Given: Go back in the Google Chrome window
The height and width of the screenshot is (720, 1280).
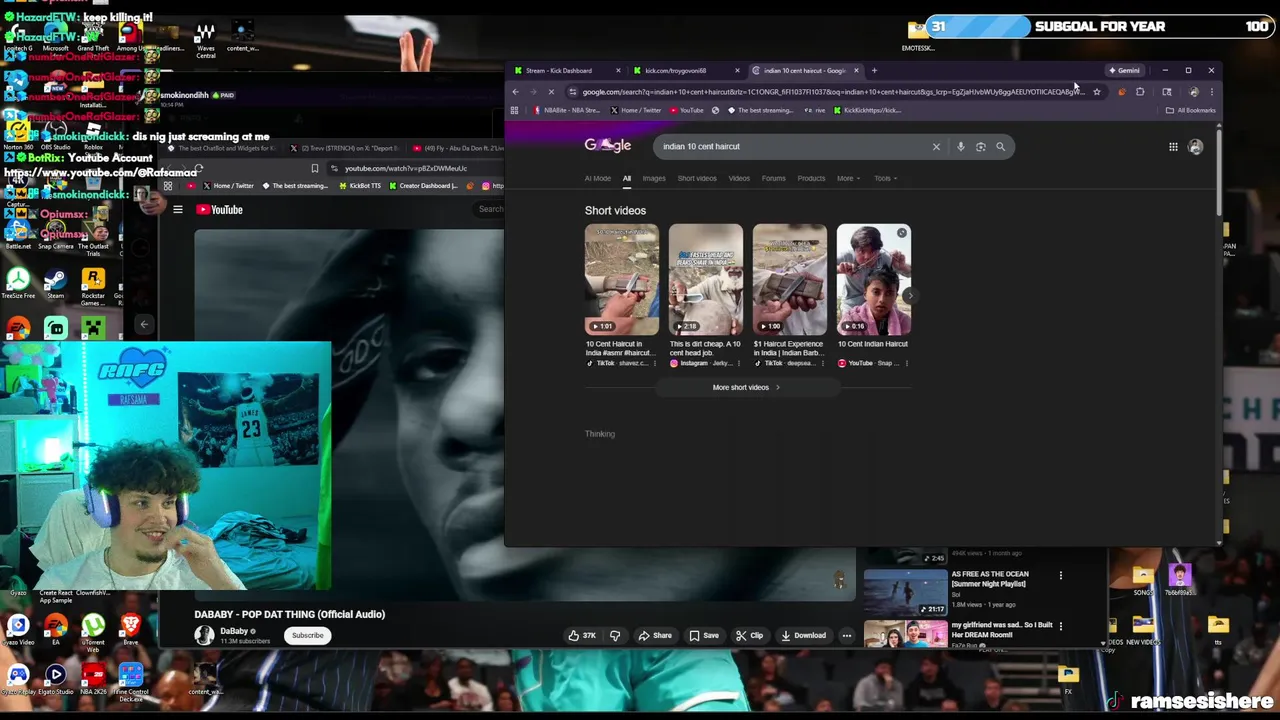Looking at the screenshot, I should (516, 92).
